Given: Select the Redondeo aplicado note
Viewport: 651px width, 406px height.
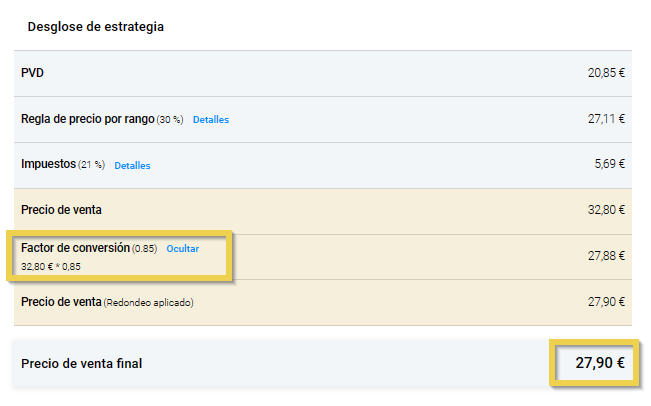Looking at the screenshot, I should pyautogui.click(x=148, y=303).
